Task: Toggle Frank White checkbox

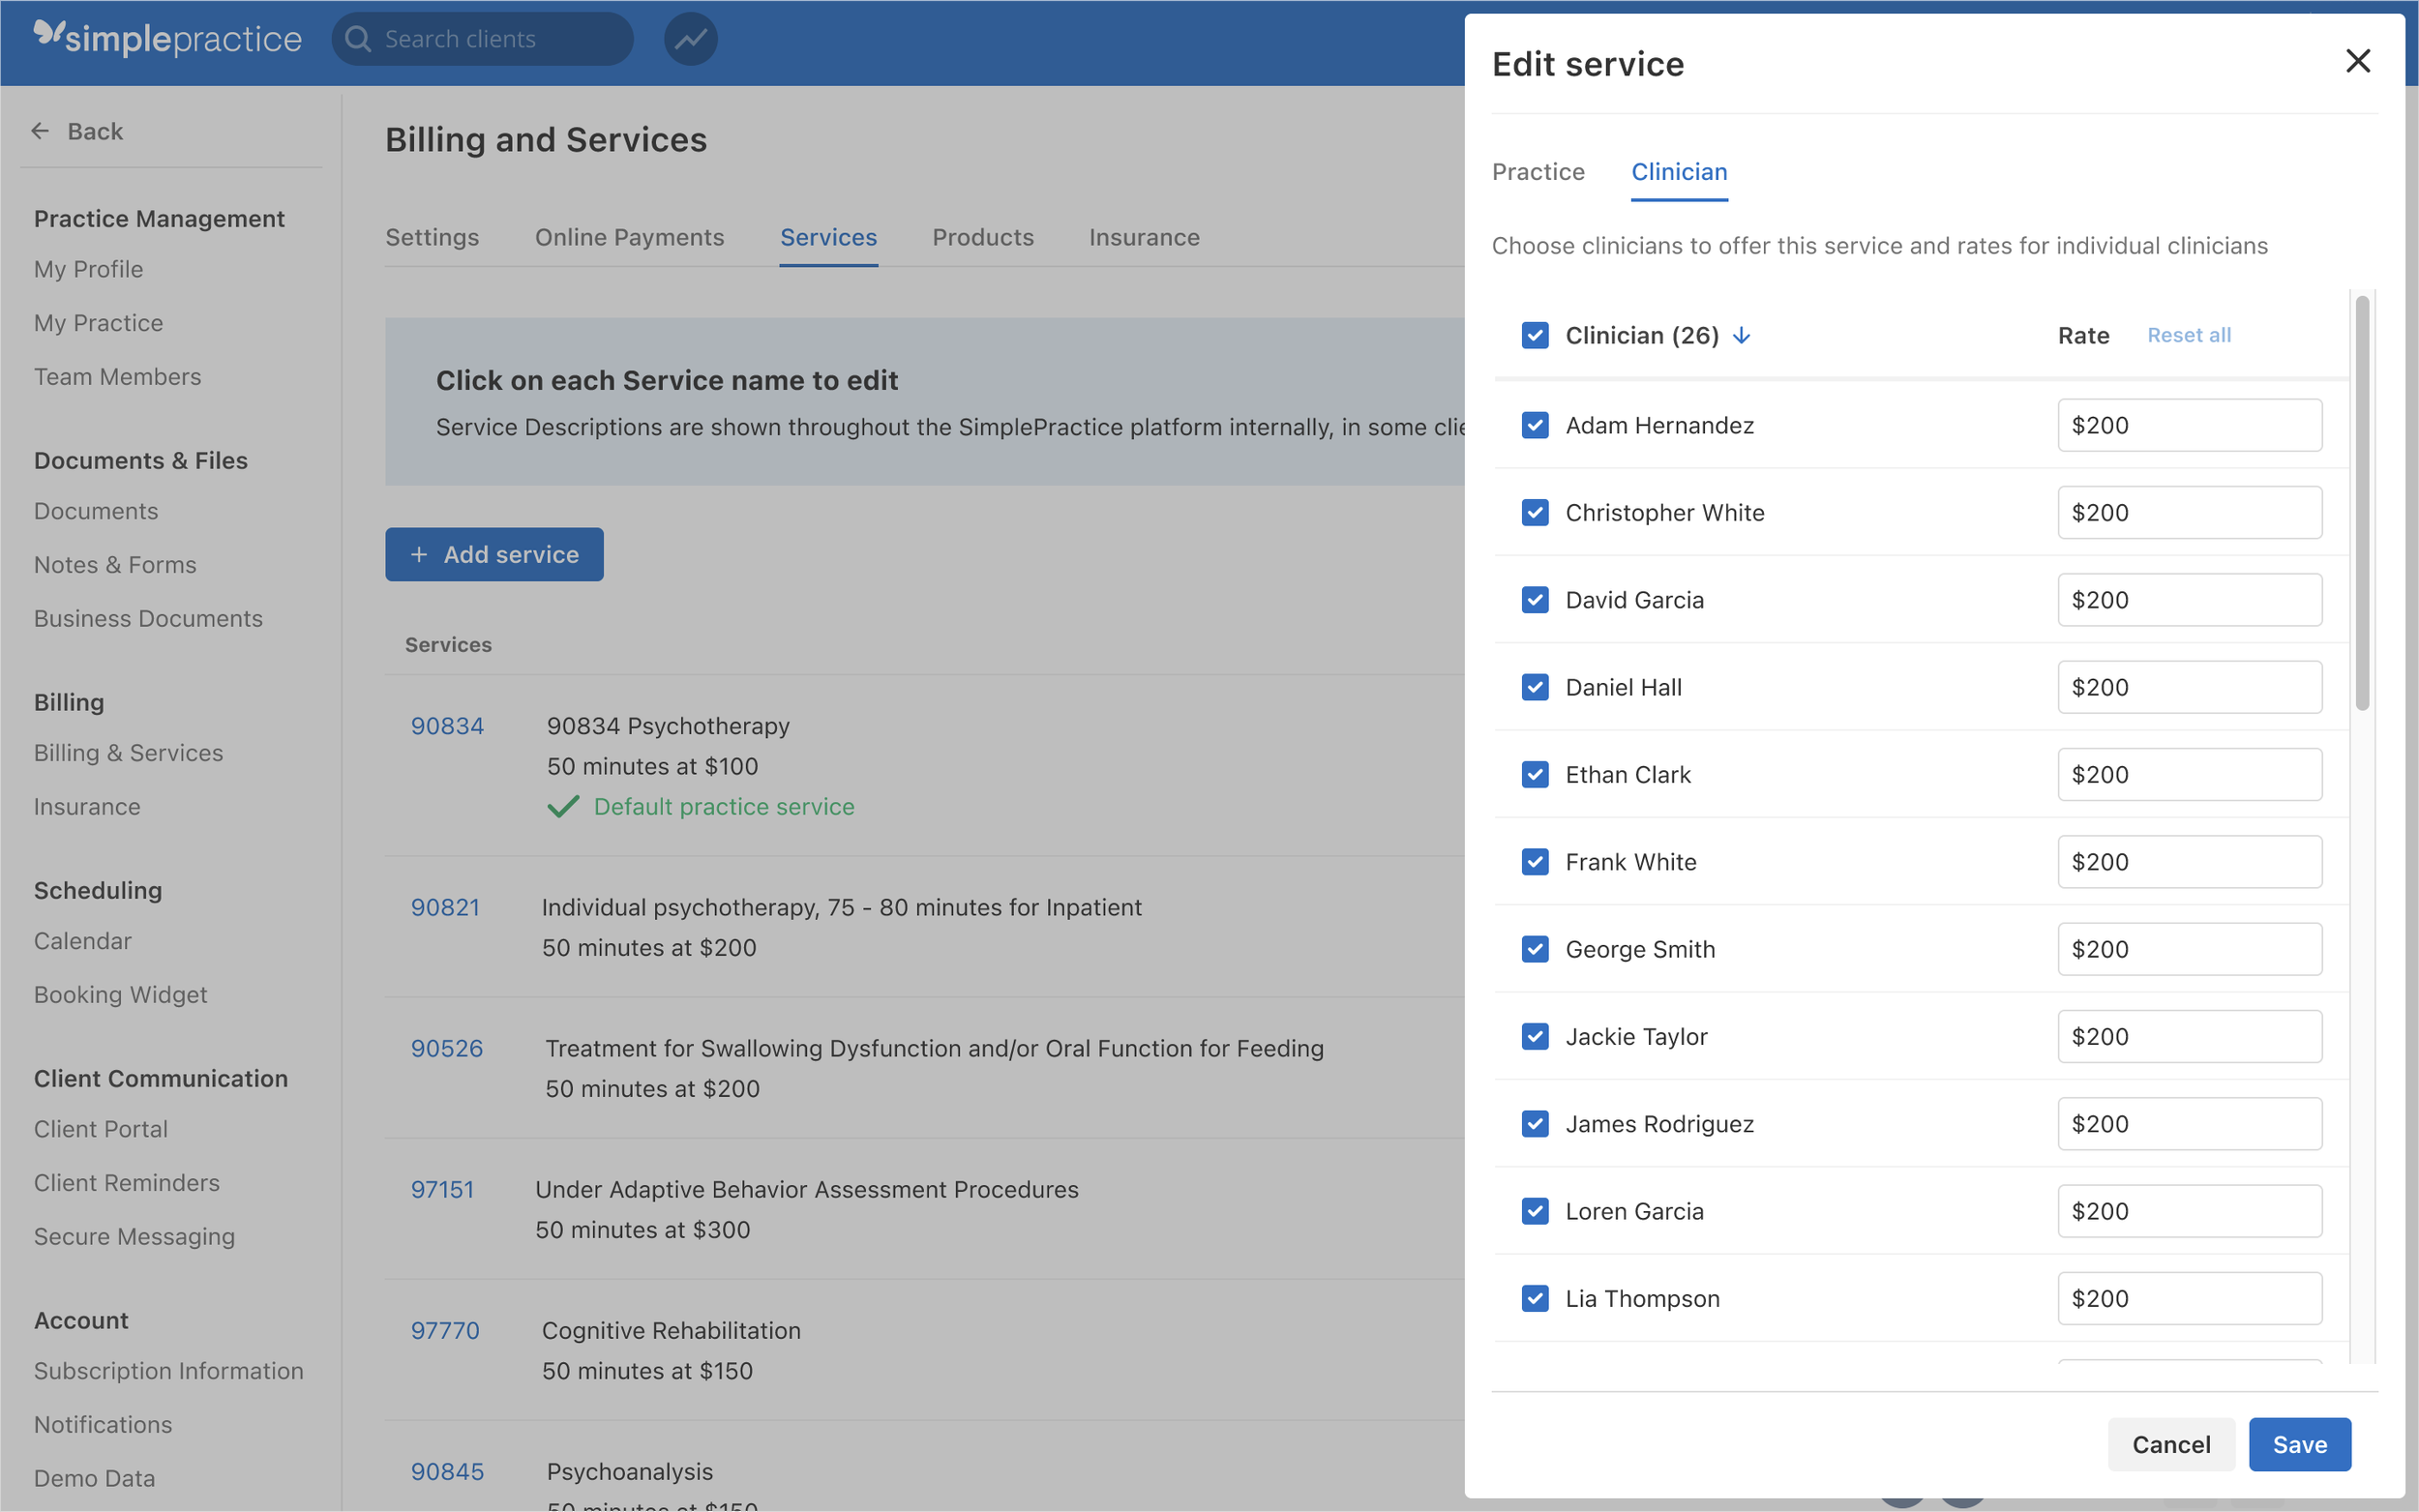Action: click(1535, 862)
